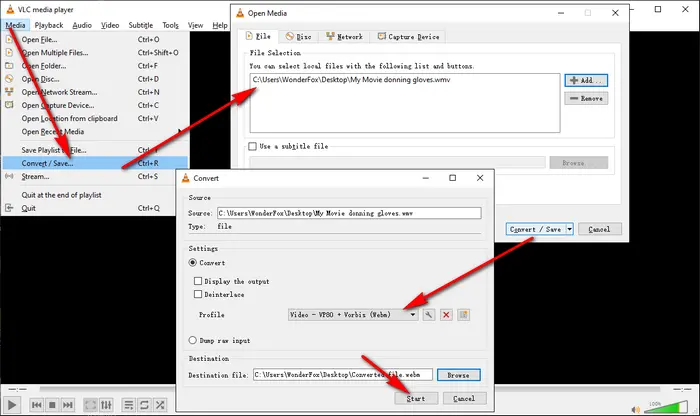Enable Use a subtitle file checkbox
The height and width of the screenshot is (416, 700).
[x=253, y=146]
